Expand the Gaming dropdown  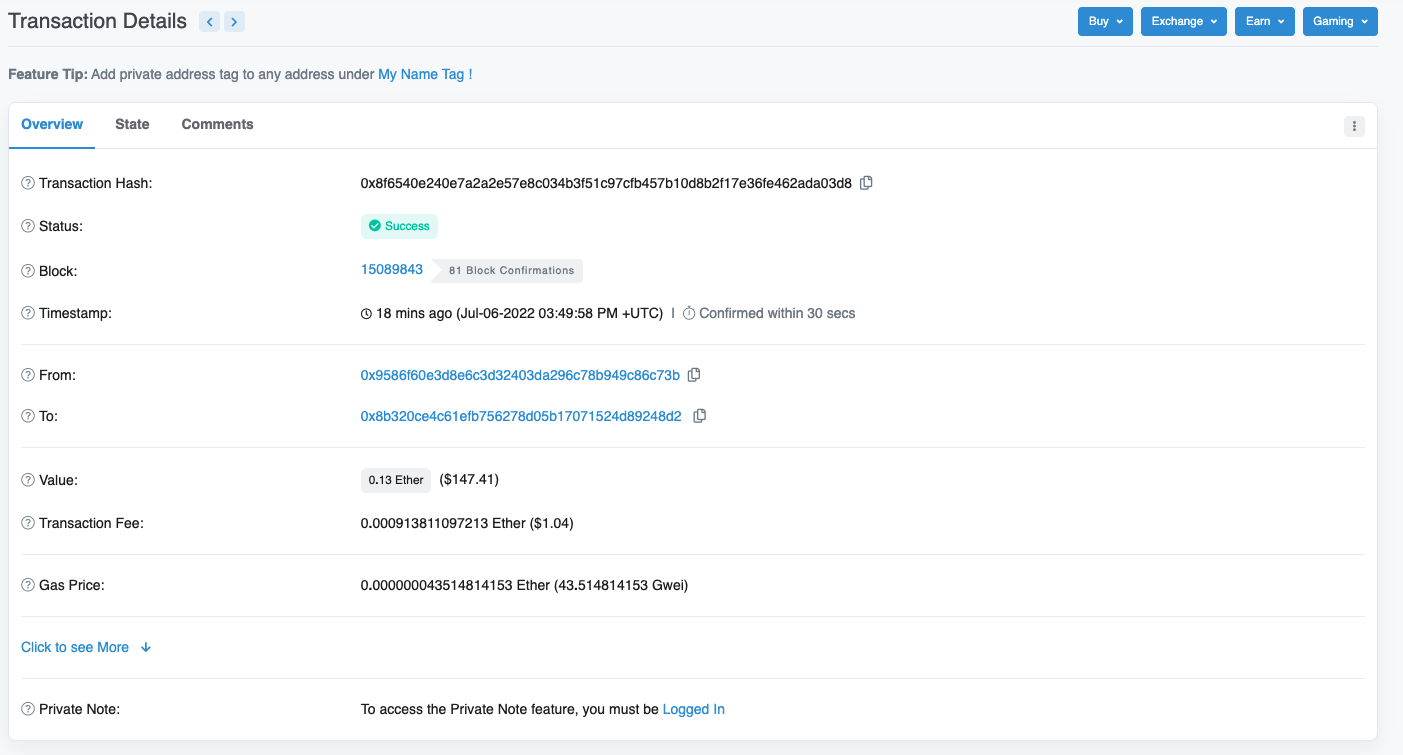1339,22
